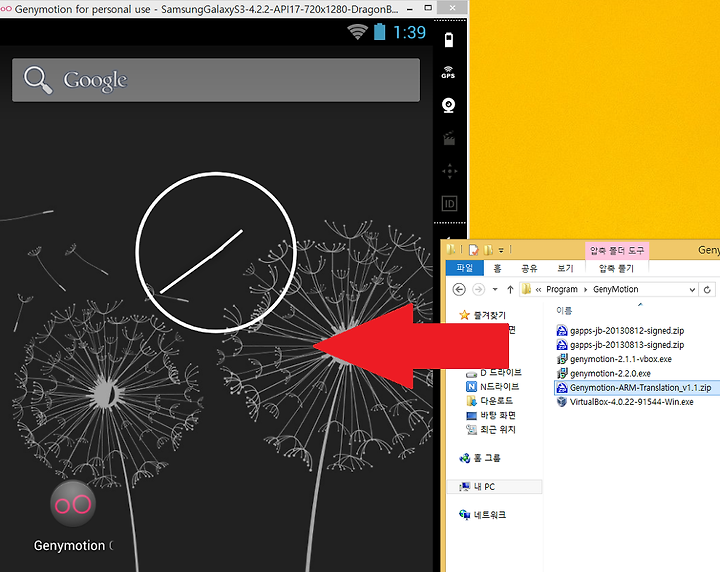Viewport: 720px width, 572px height.
Task: Open 다운로드 folder in navigation pane
Action: [x=496, y=401]
